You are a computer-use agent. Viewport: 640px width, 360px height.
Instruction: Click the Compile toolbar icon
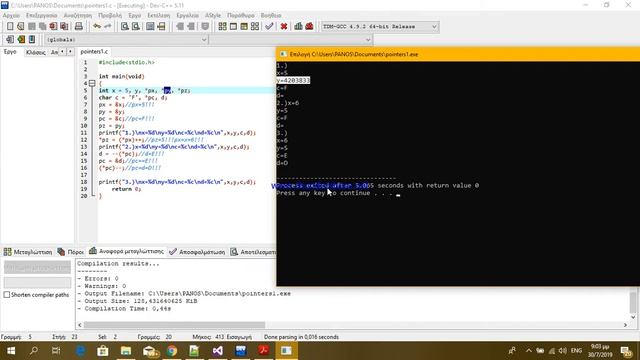[222, 27]
